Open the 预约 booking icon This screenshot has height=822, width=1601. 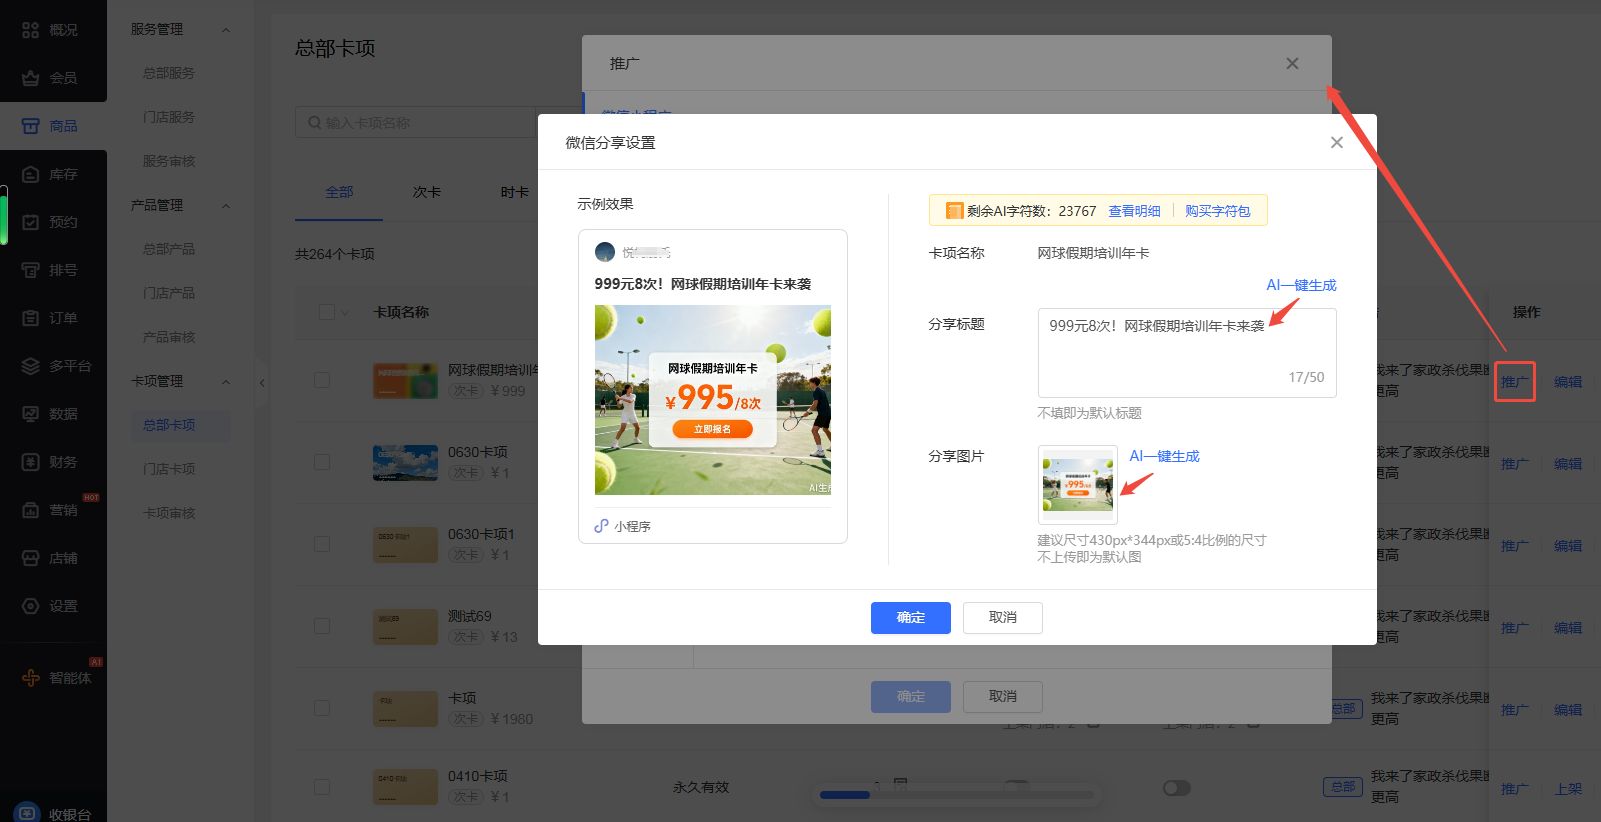coord(30,222)
